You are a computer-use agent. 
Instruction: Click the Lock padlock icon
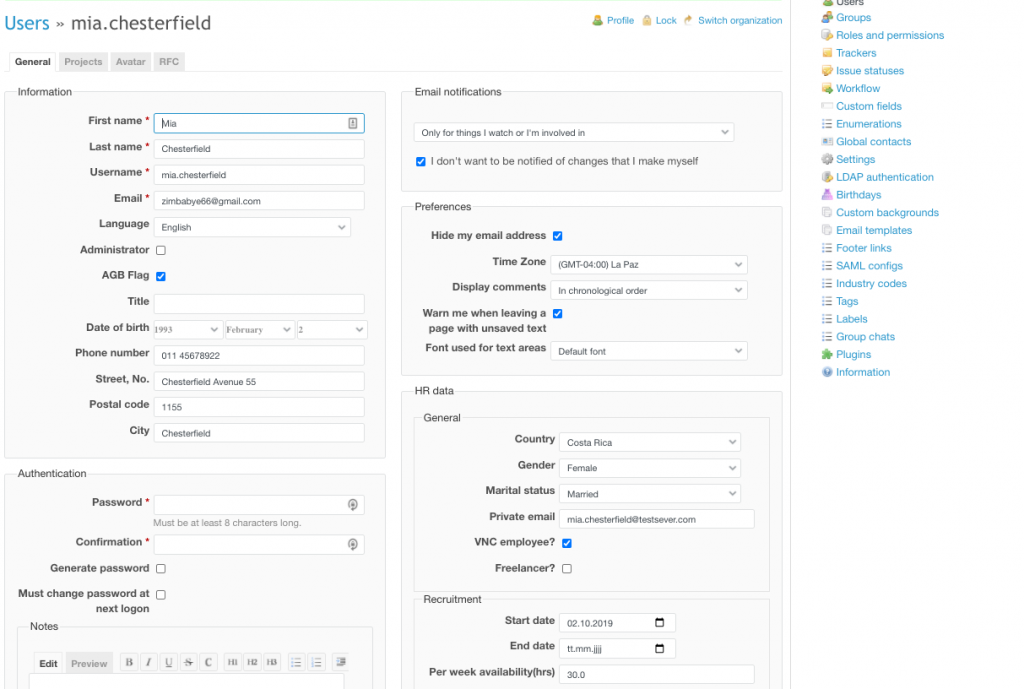[647, 20]
